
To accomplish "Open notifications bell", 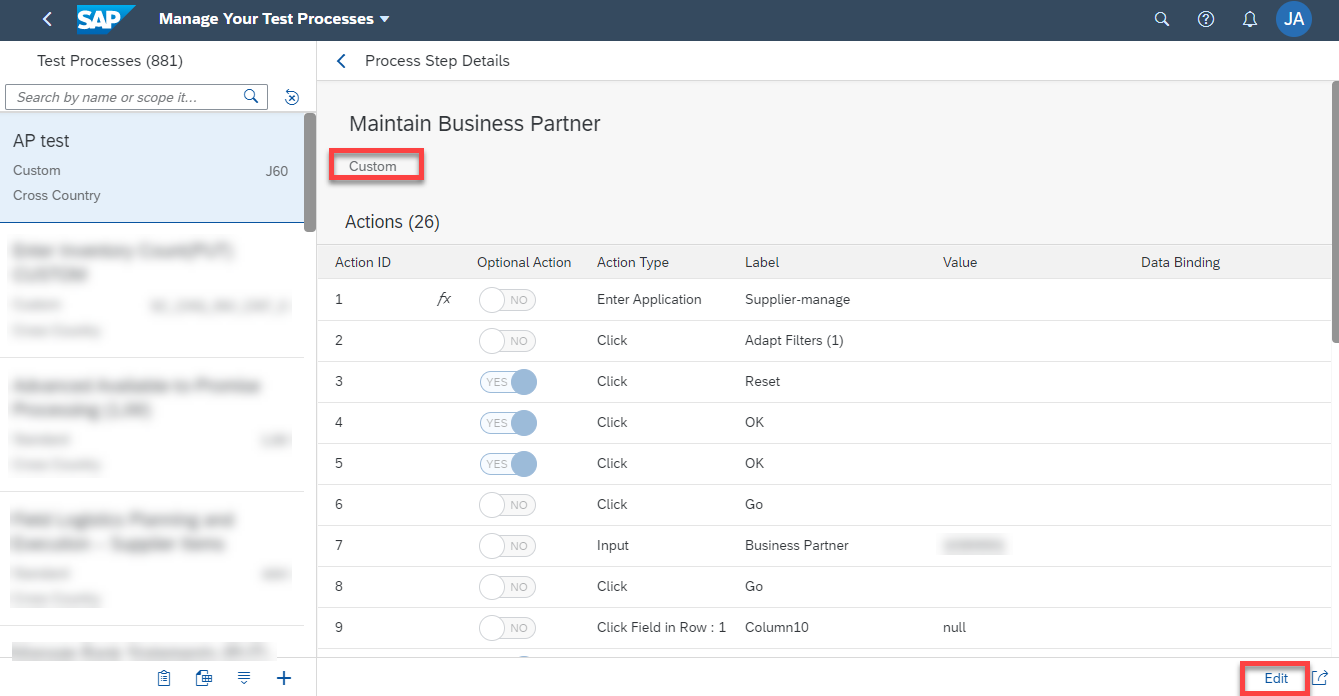I will [1250, 19].
